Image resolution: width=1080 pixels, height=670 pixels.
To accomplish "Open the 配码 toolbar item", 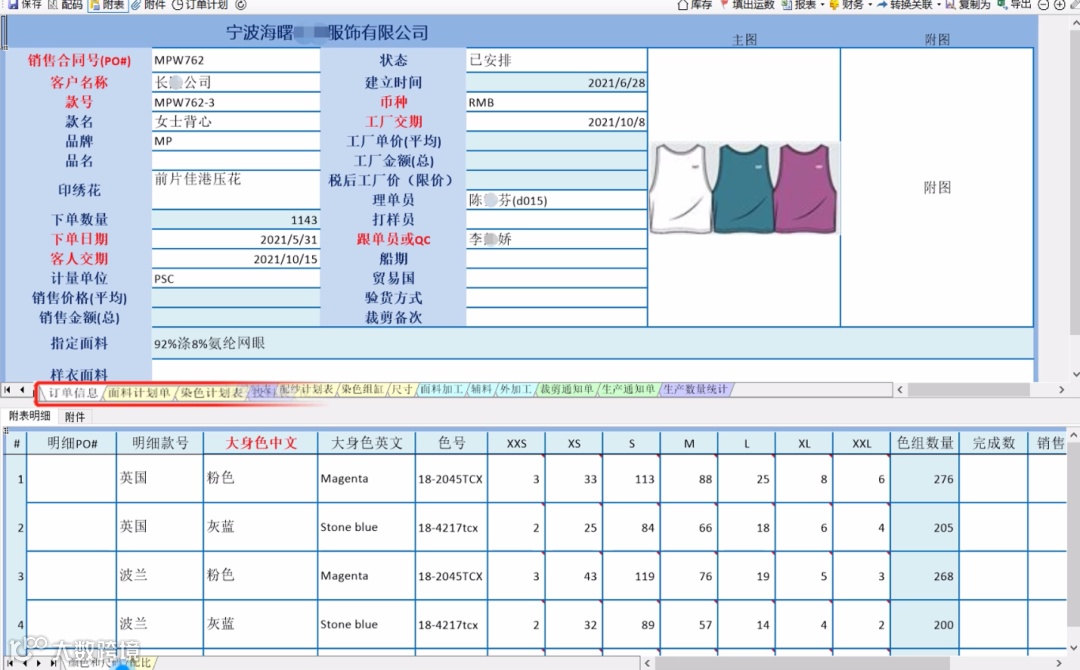I will [65, 4].
